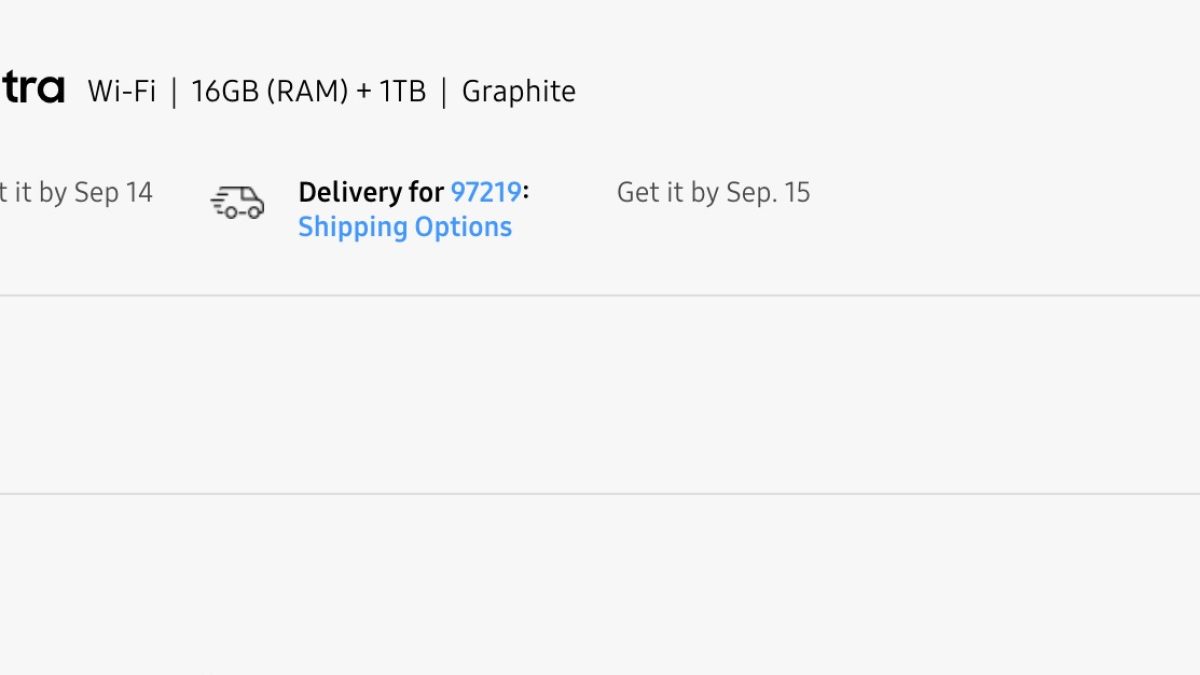Click the delivery truck icon
1200x675 pixels.
238,203
